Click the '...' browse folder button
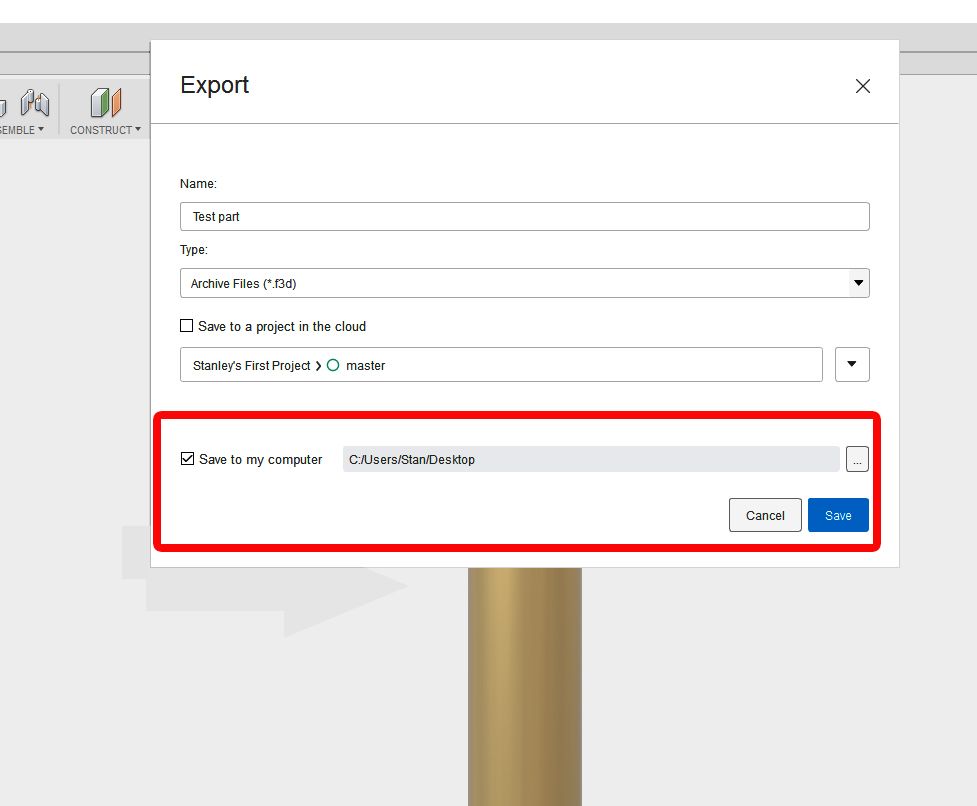Viewport: 977px width, 806px height. point(857,459)
